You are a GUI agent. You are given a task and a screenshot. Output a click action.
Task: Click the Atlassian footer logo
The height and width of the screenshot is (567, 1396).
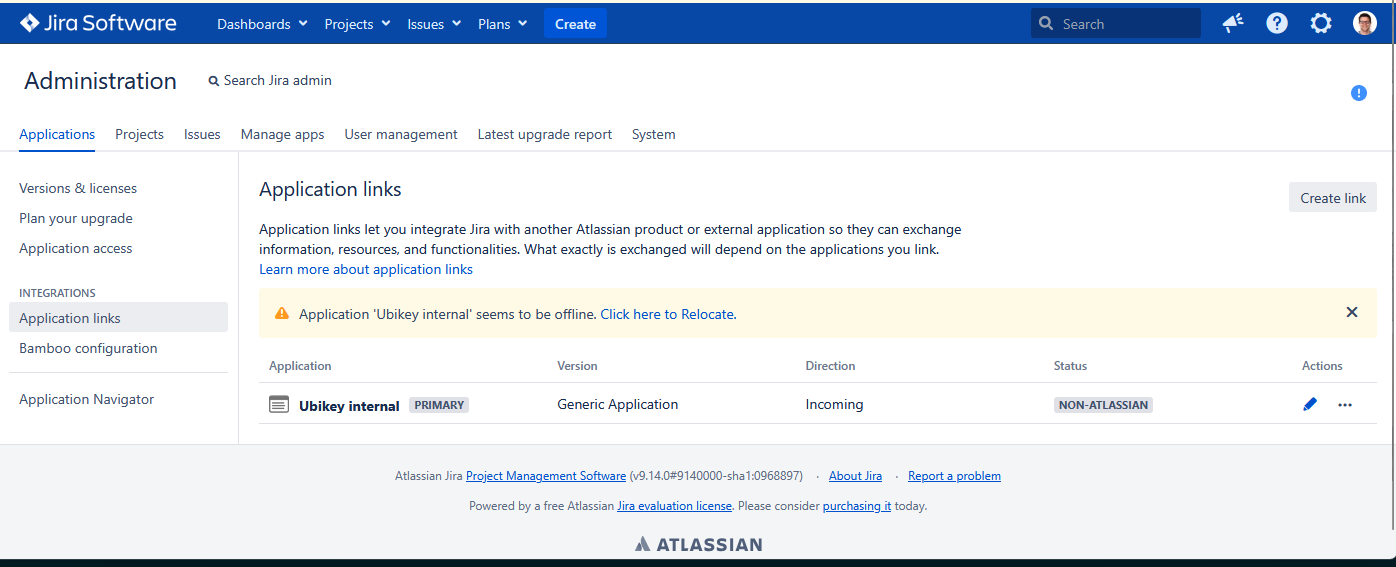(x=698, y=544)
